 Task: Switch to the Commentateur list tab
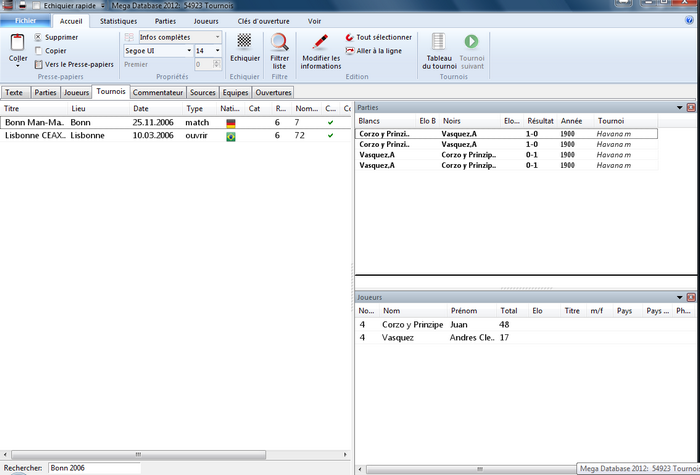[158, 92]
